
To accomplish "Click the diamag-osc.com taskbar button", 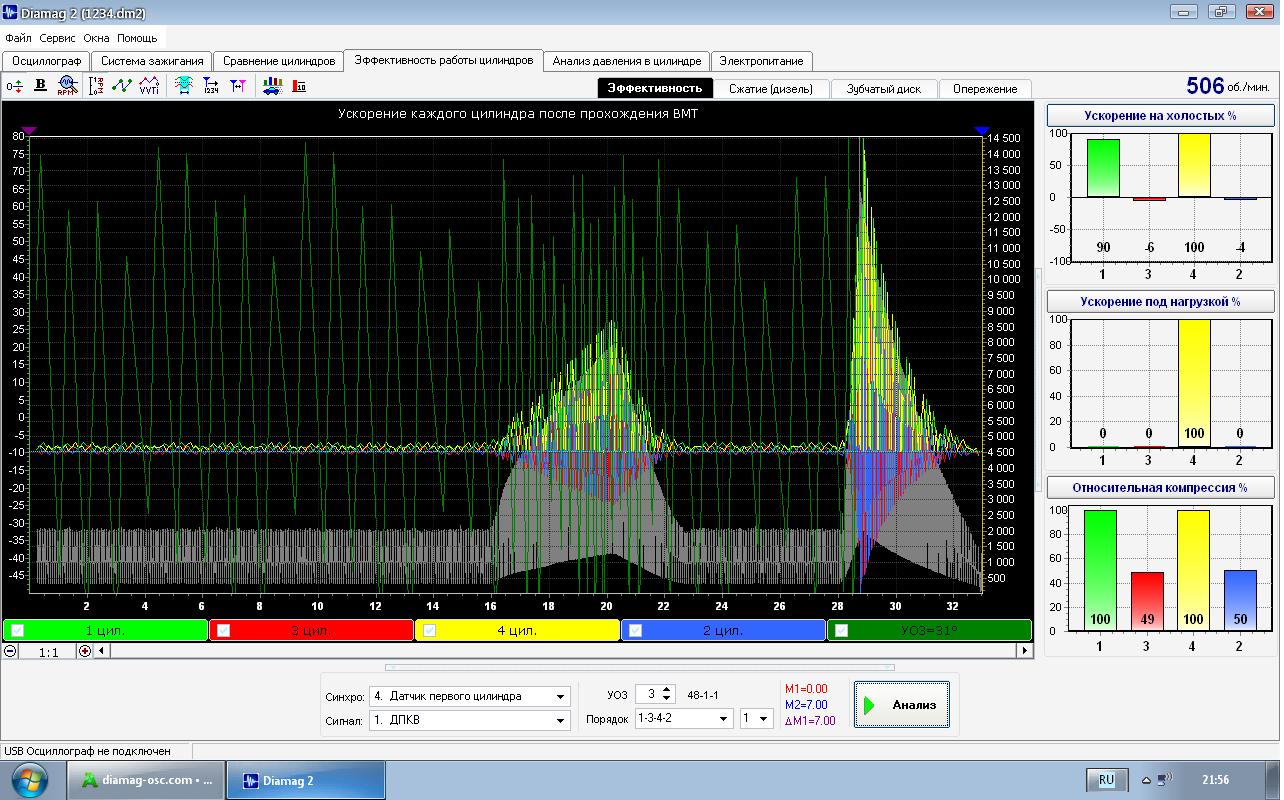I will (146, 780).
